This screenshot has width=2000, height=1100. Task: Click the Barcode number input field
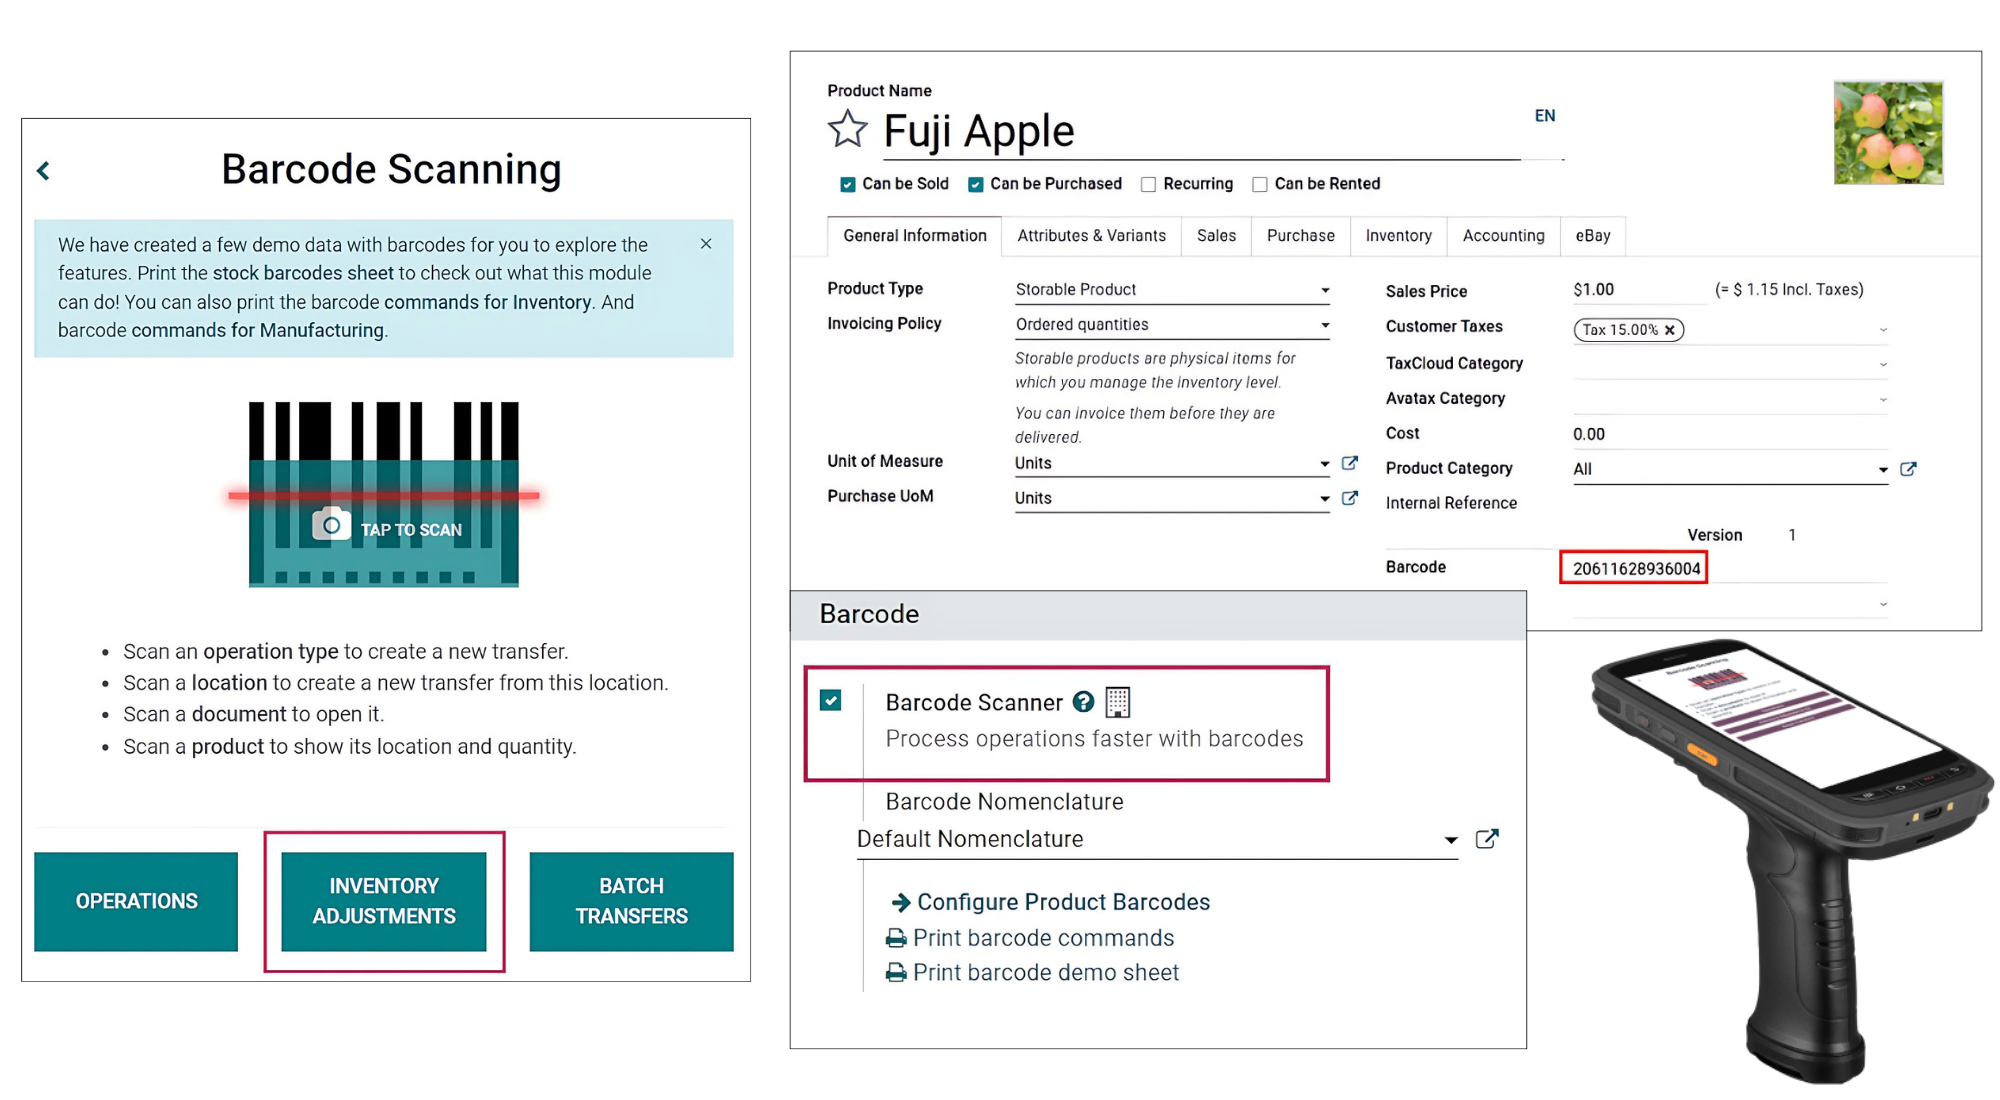[x=1635, y=569]
